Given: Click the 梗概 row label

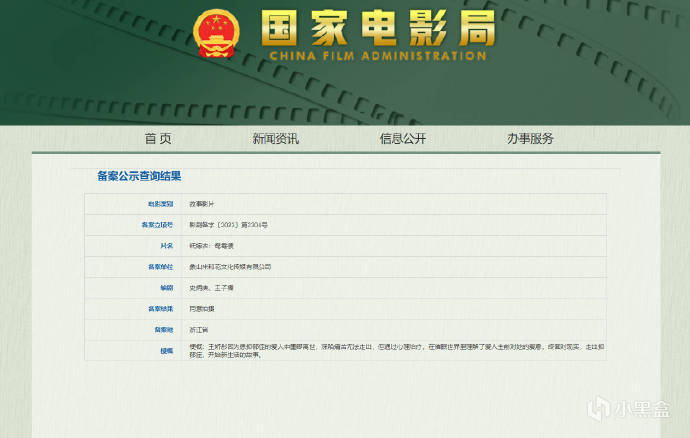Looking at the screenshot, I should [167, 351].
